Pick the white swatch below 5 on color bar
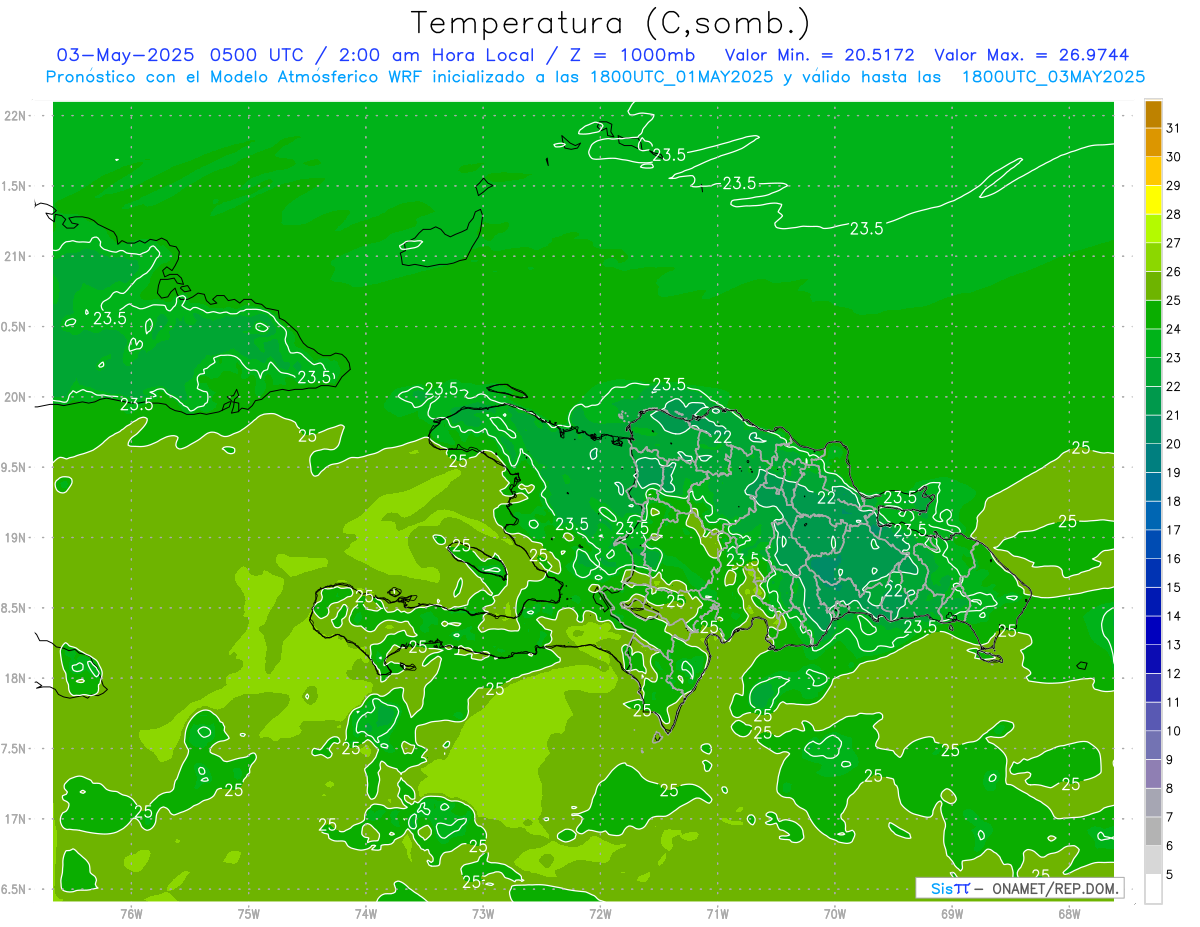The height and width of the screenshot is (927, 1200). point(1153,888)
